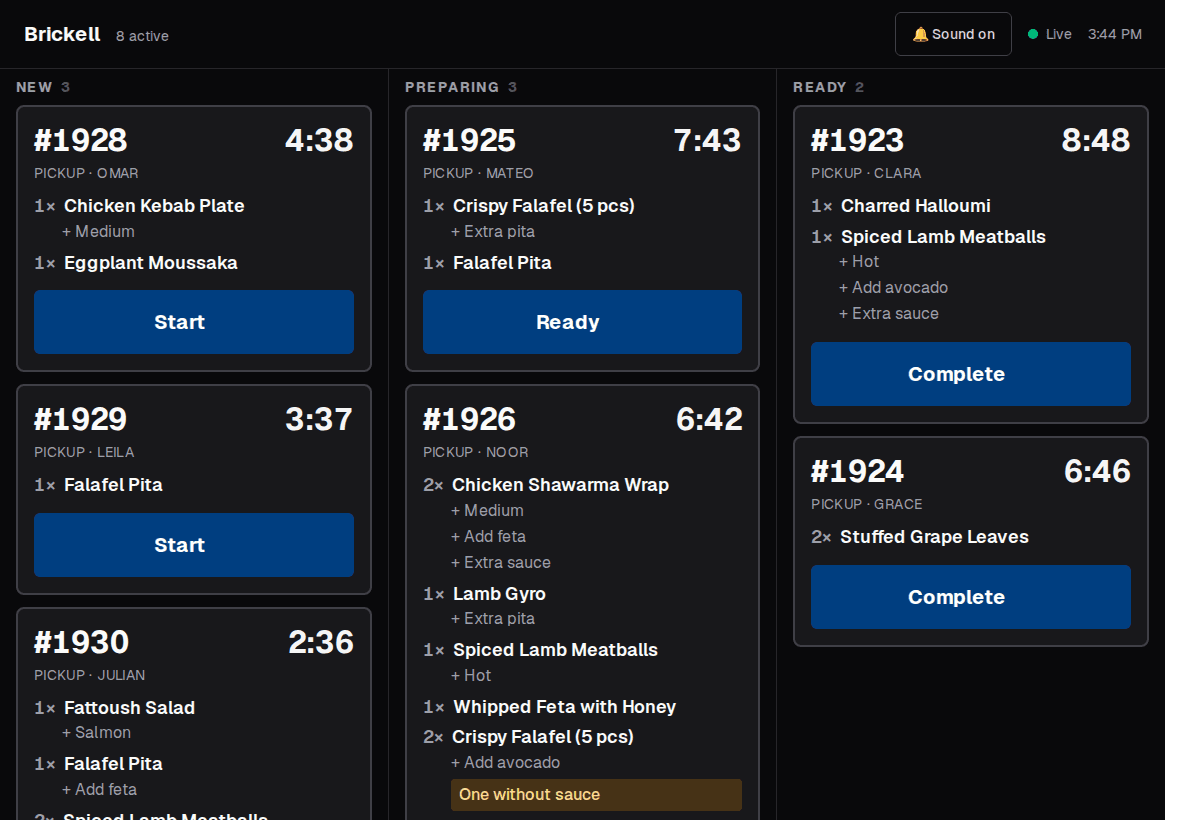The width and height of the screenshot is (1180, 820).
Task: Complete order #1923 for Clara
Action: click(970, 374)
